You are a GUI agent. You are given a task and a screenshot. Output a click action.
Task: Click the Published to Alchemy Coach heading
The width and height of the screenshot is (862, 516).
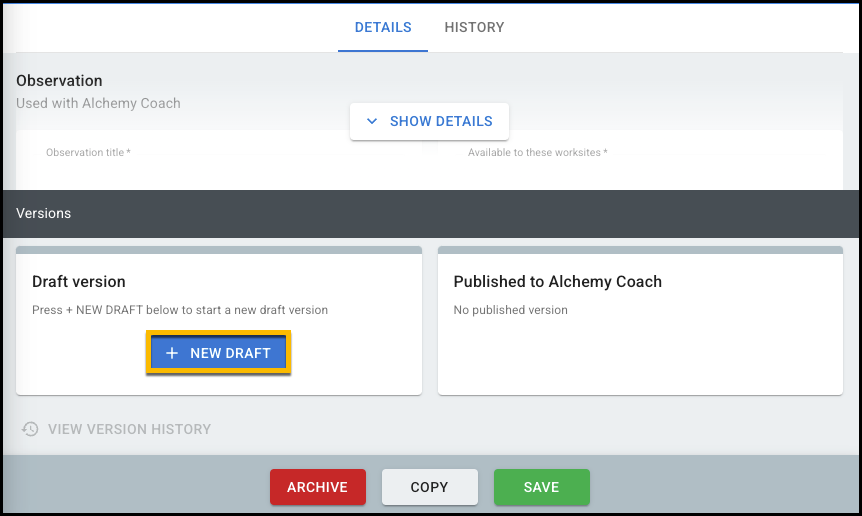click(557, 282)
